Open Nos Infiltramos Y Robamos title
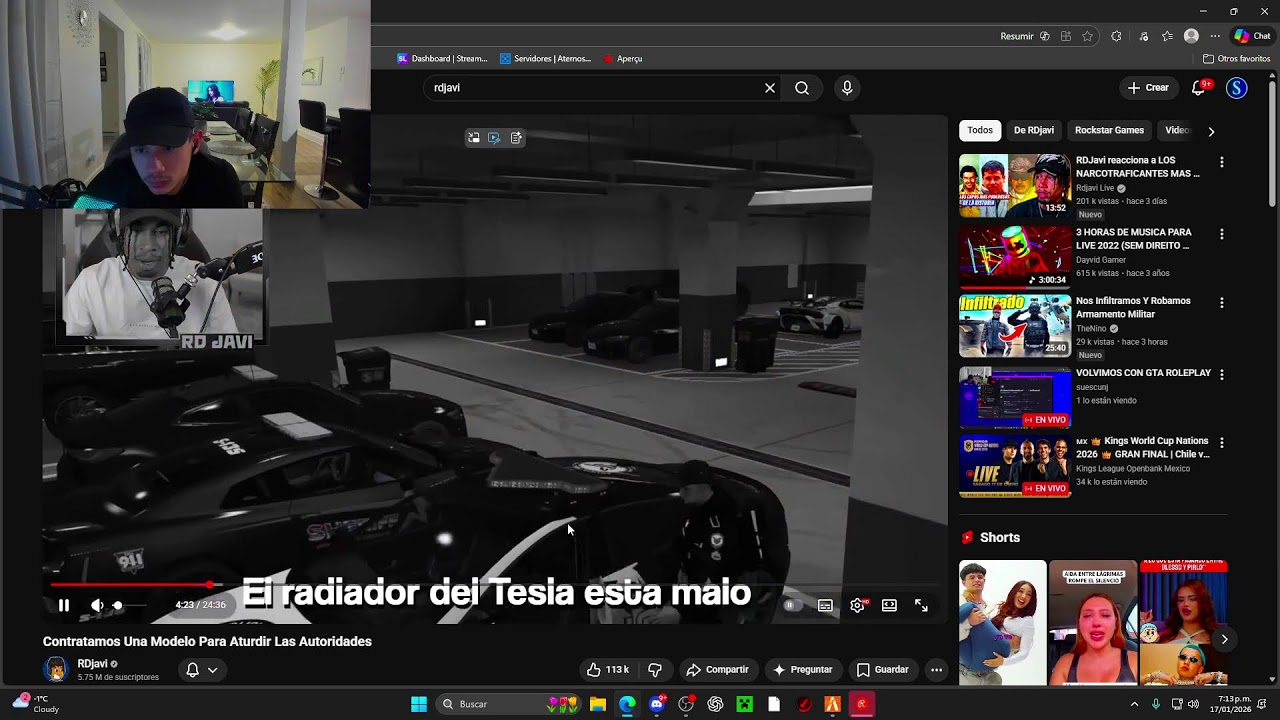The height and width of the screenshot is (720, 1280). (x=1133, y=307)
